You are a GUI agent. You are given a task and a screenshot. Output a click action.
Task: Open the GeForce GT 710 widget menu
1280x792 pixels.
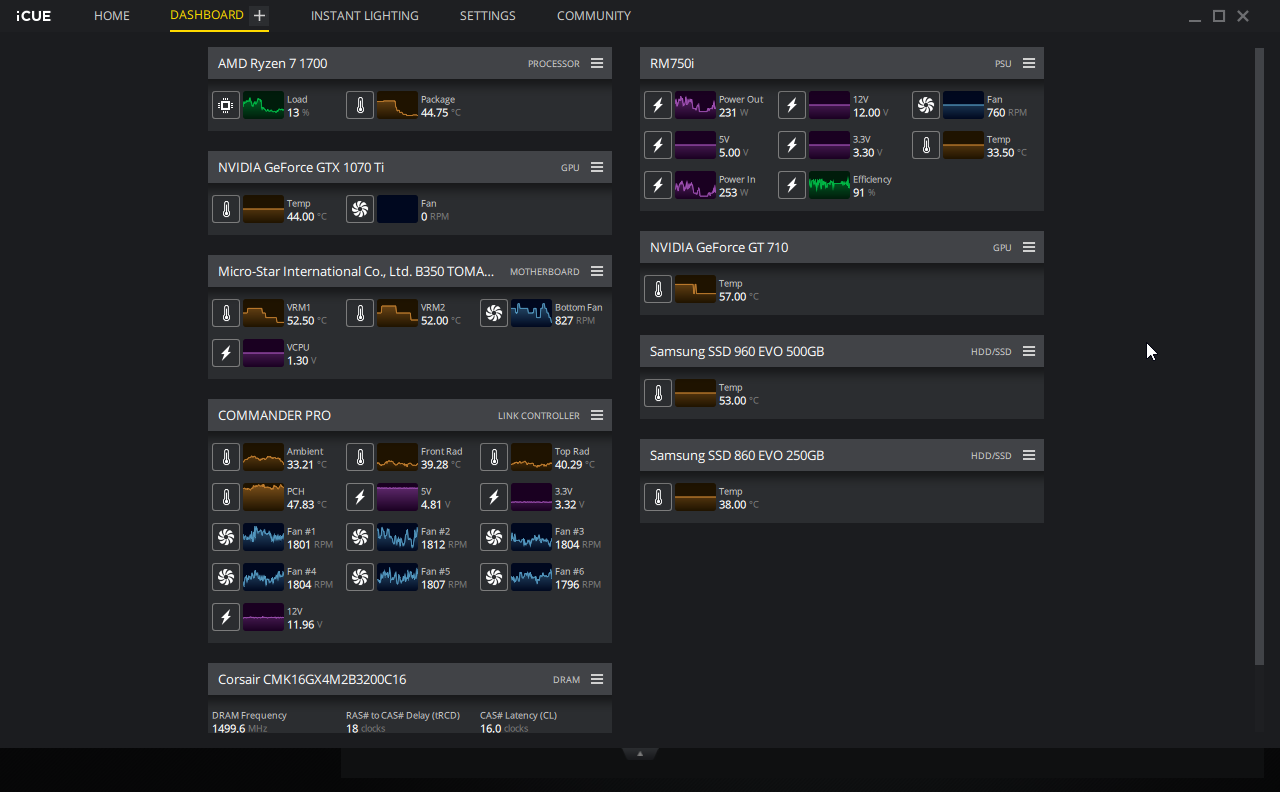(1029, 247)
